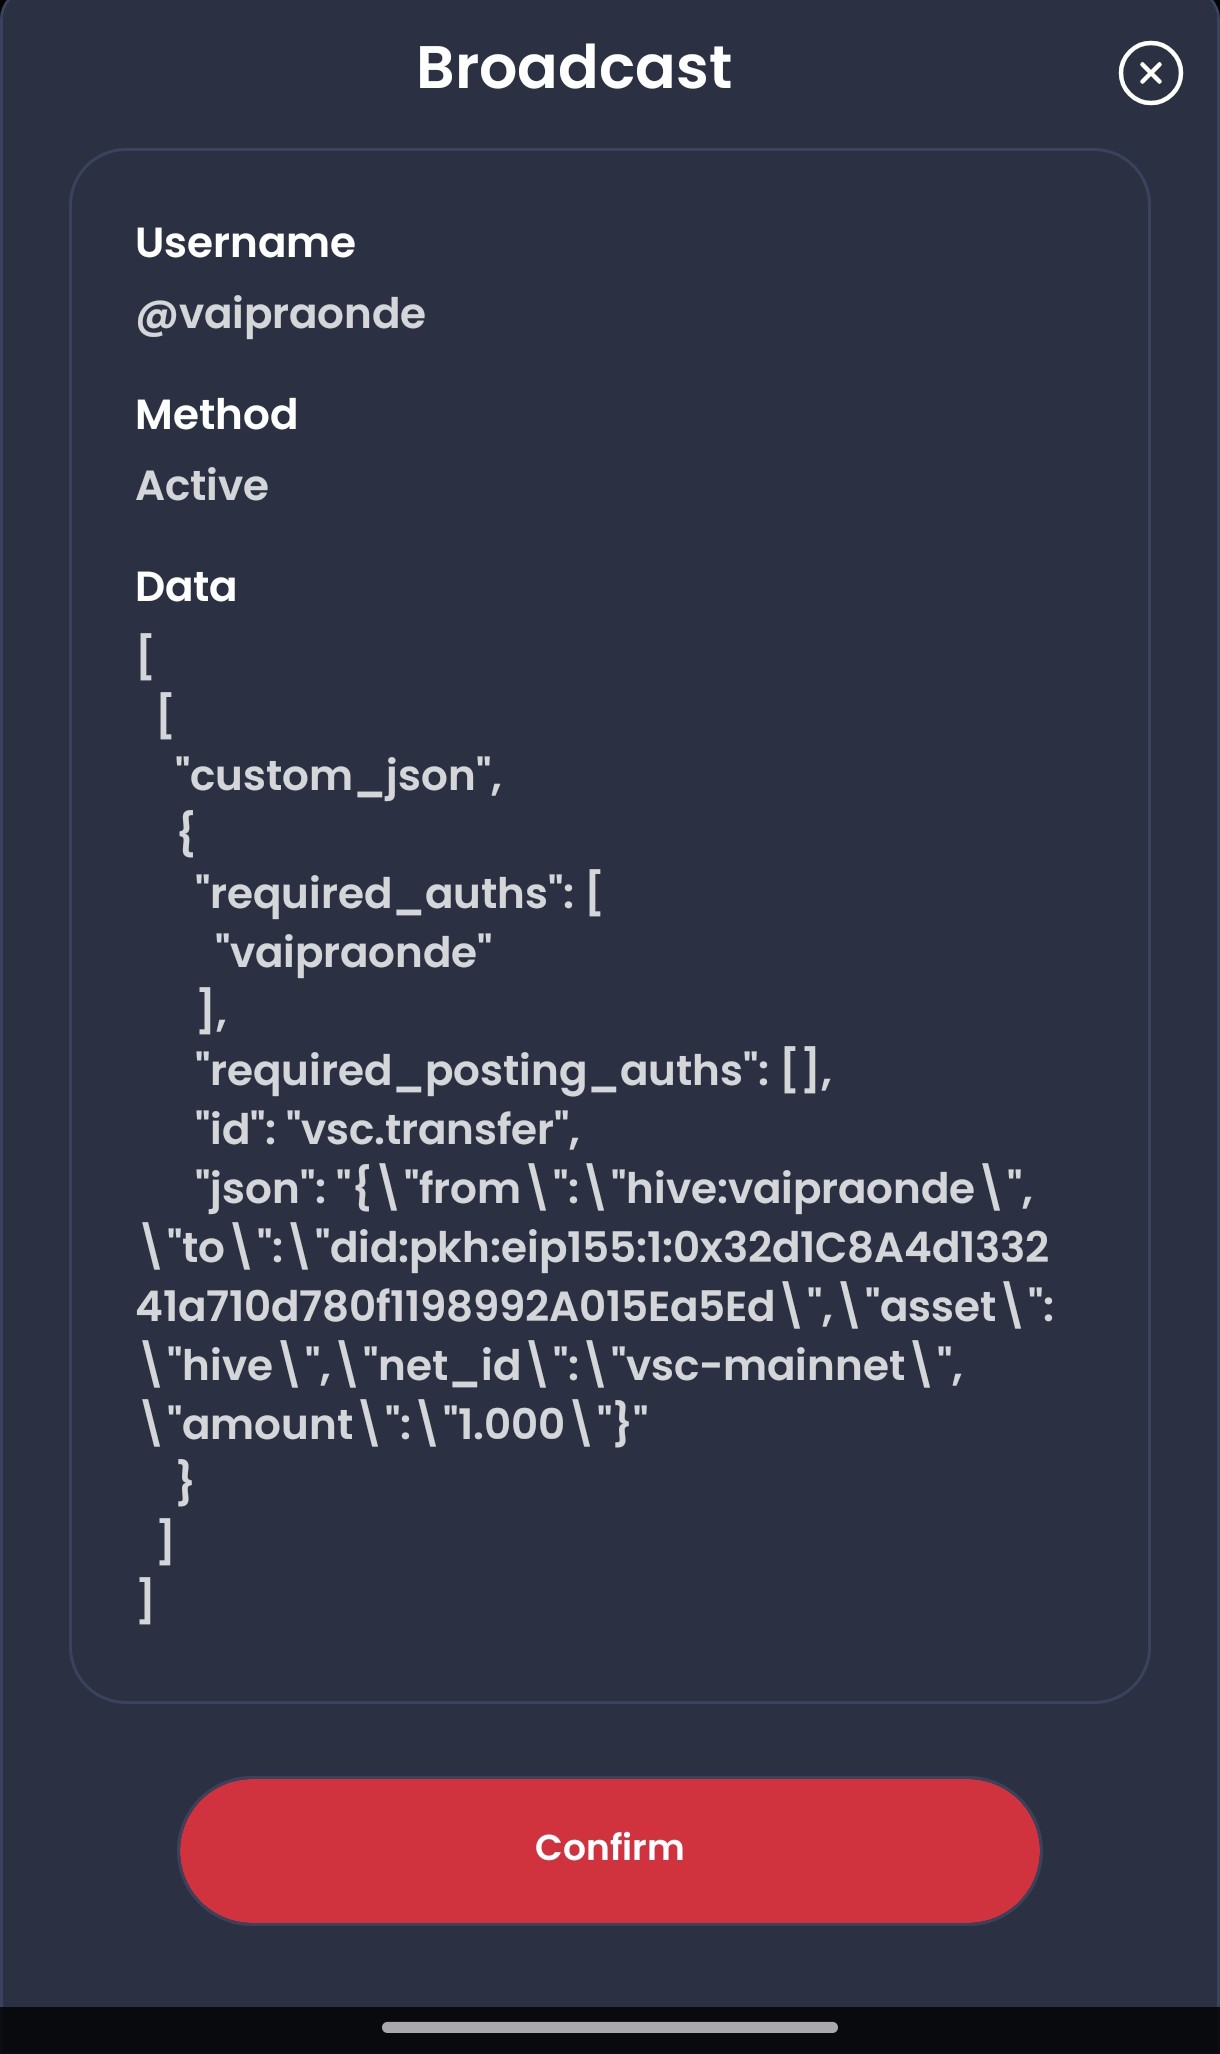
Task: Tap the Active method value
Action: (202, 486)
